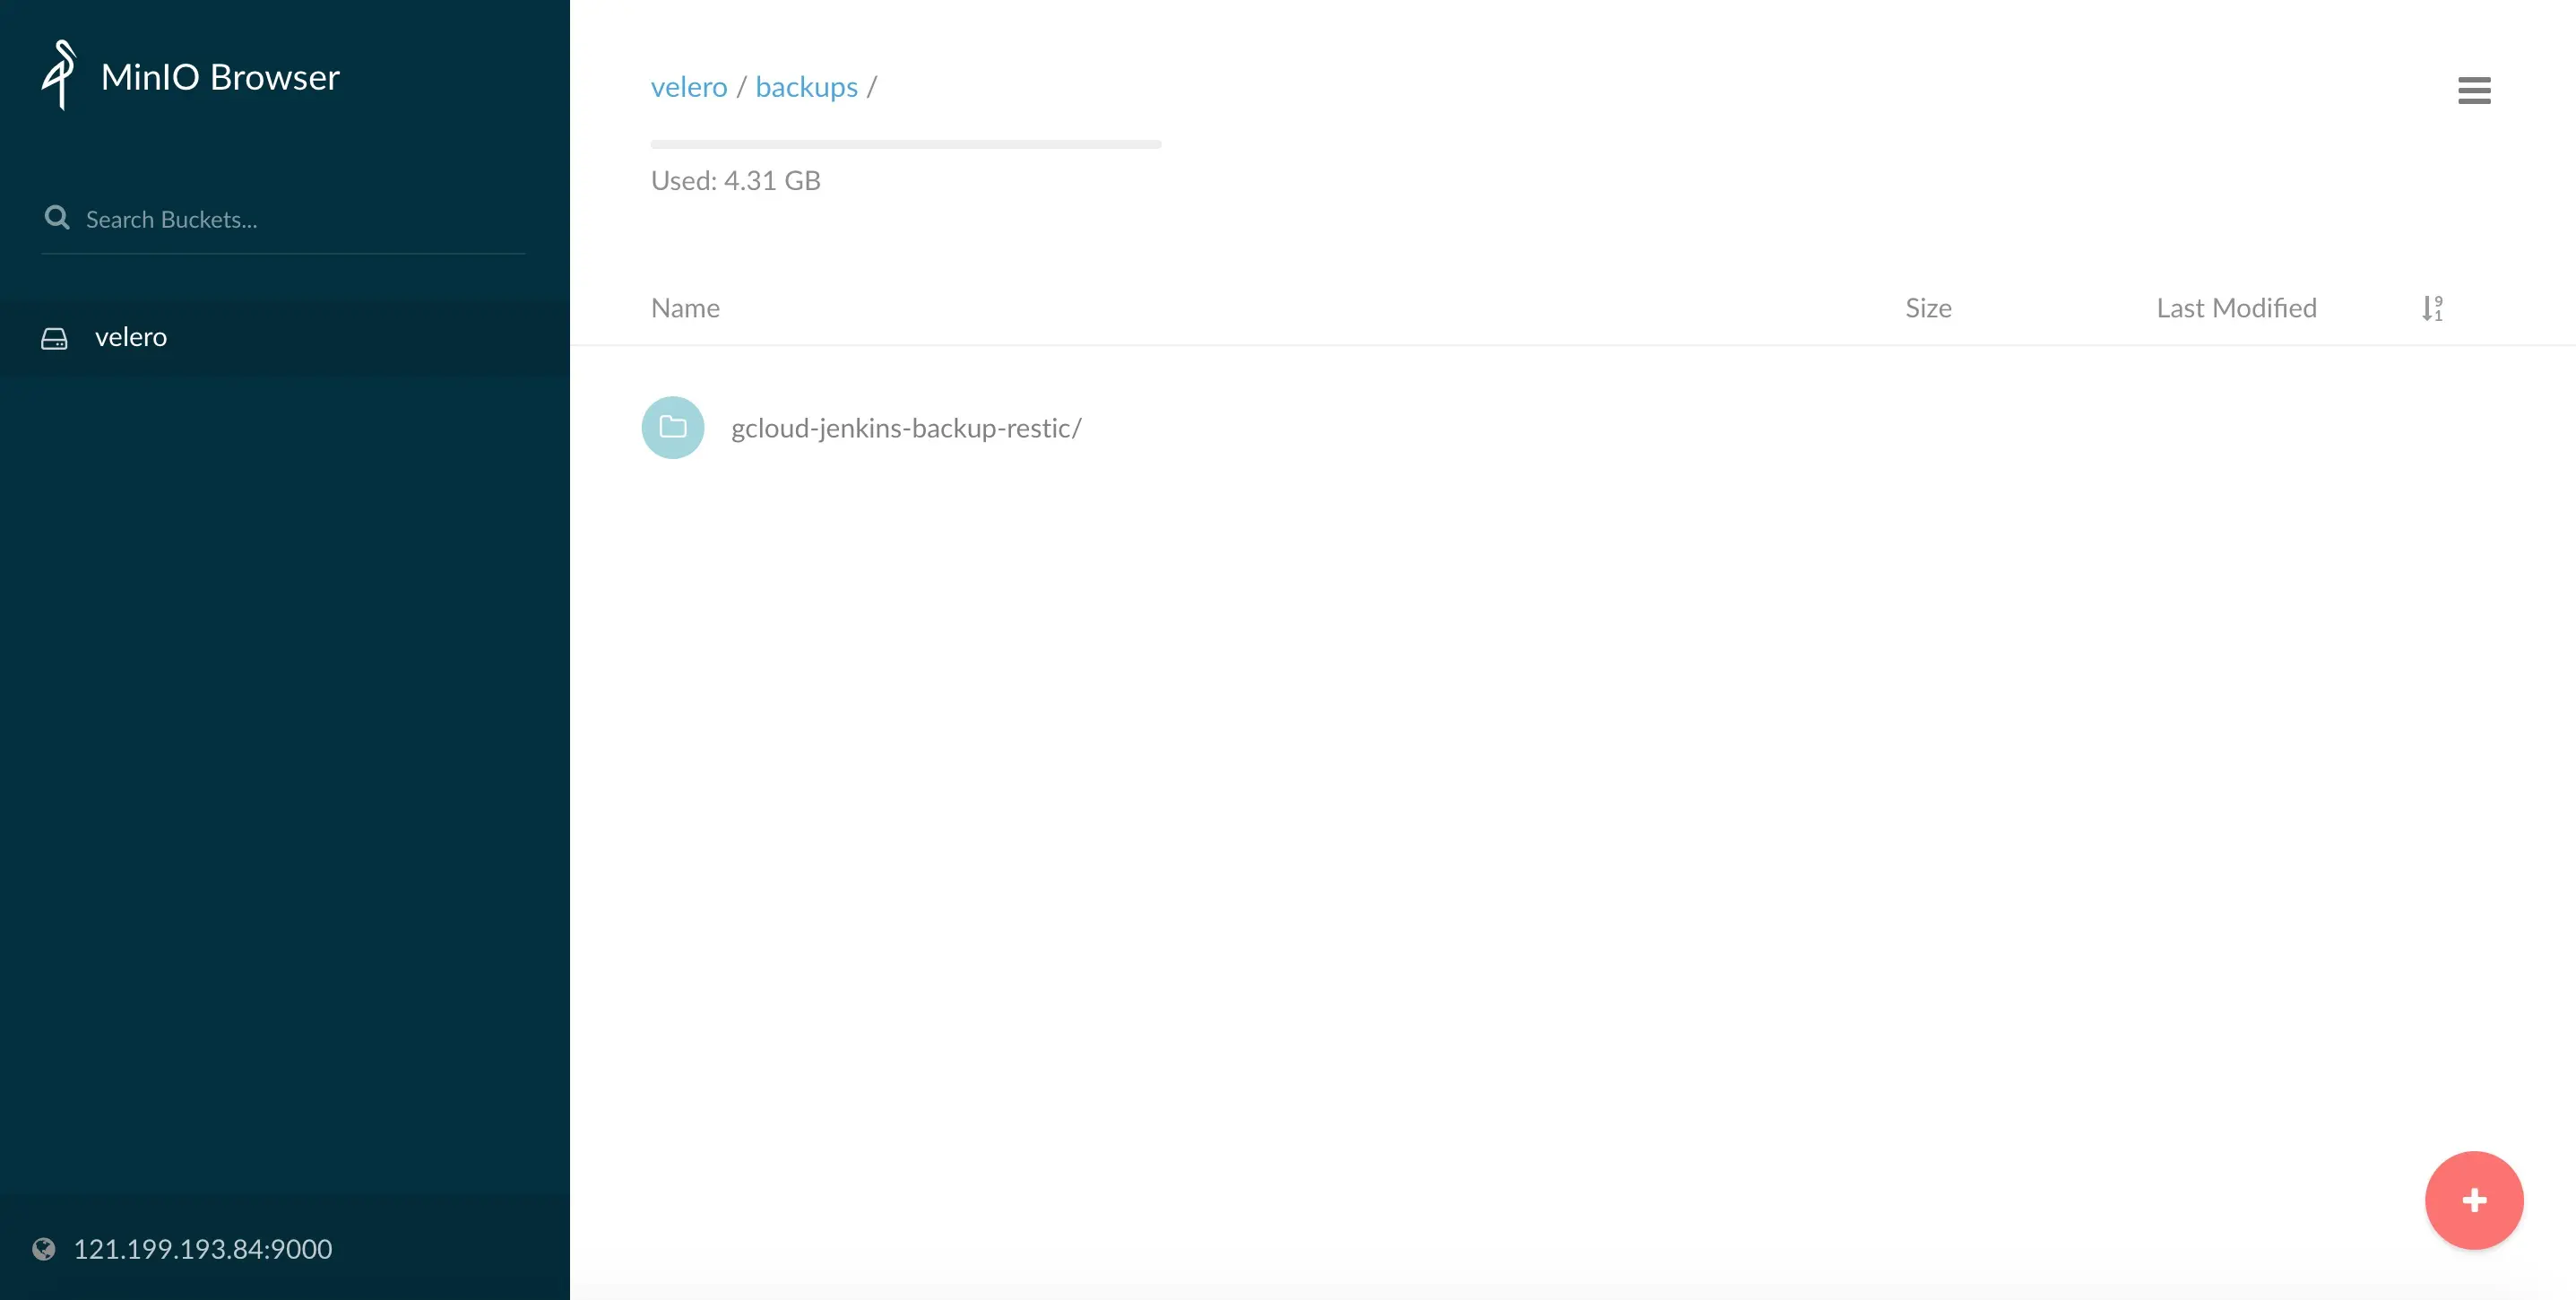Viewport: 2576px width, 1300px height.
Task: Sort by Last Modified column header
Action: tap(2235, 308)
